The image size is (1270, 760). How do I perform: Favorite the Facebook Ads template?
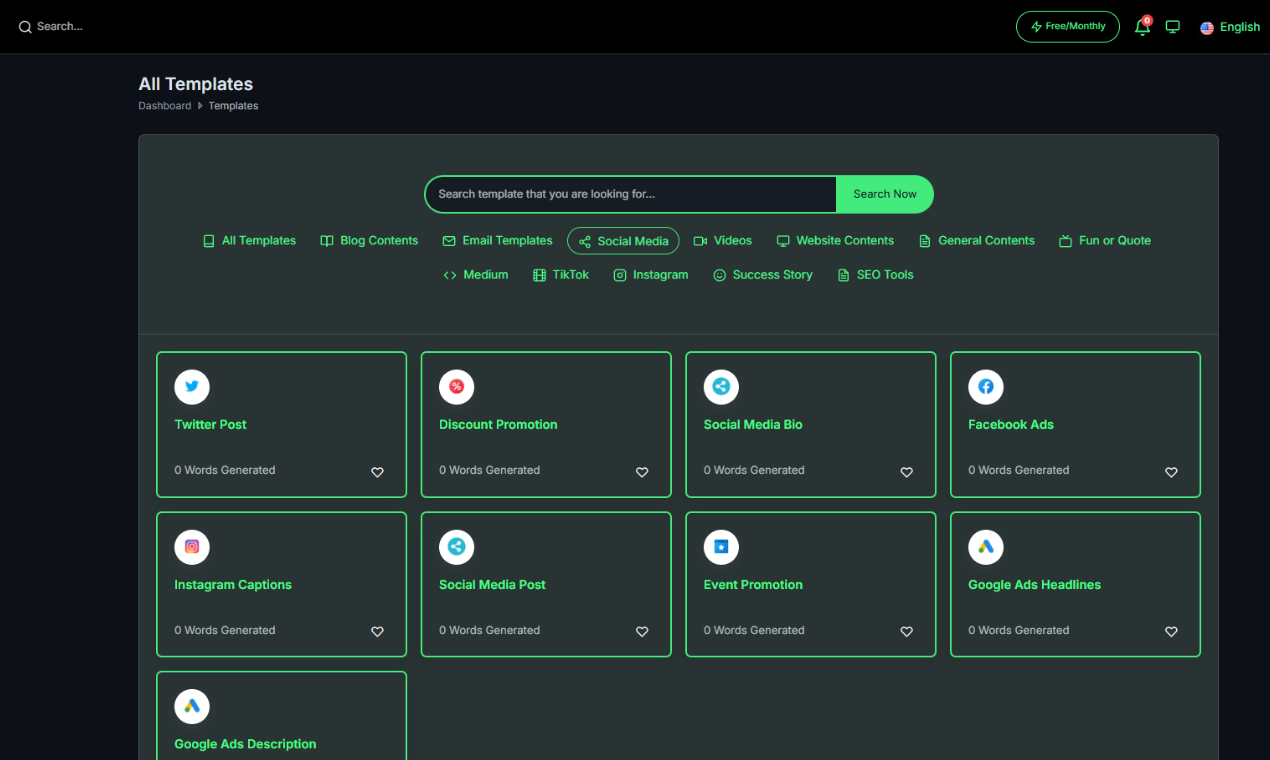pyautogui.click(x=1171, y=472)
